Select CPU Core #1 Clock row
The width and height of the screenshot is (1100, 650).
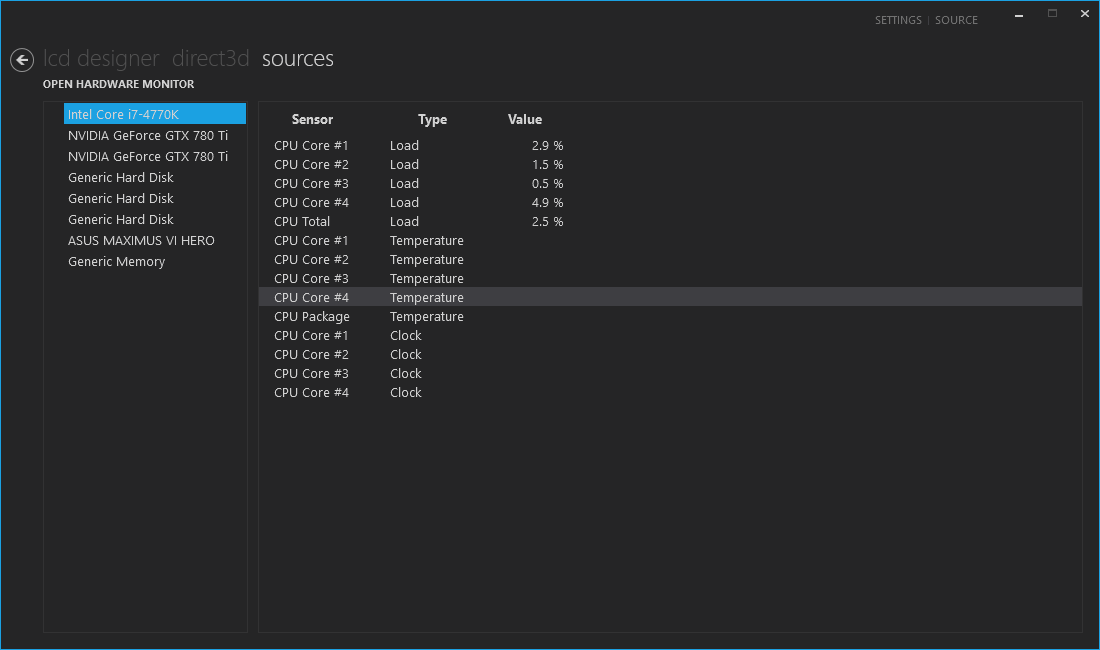pyautogui.click(x=670, y=335)
